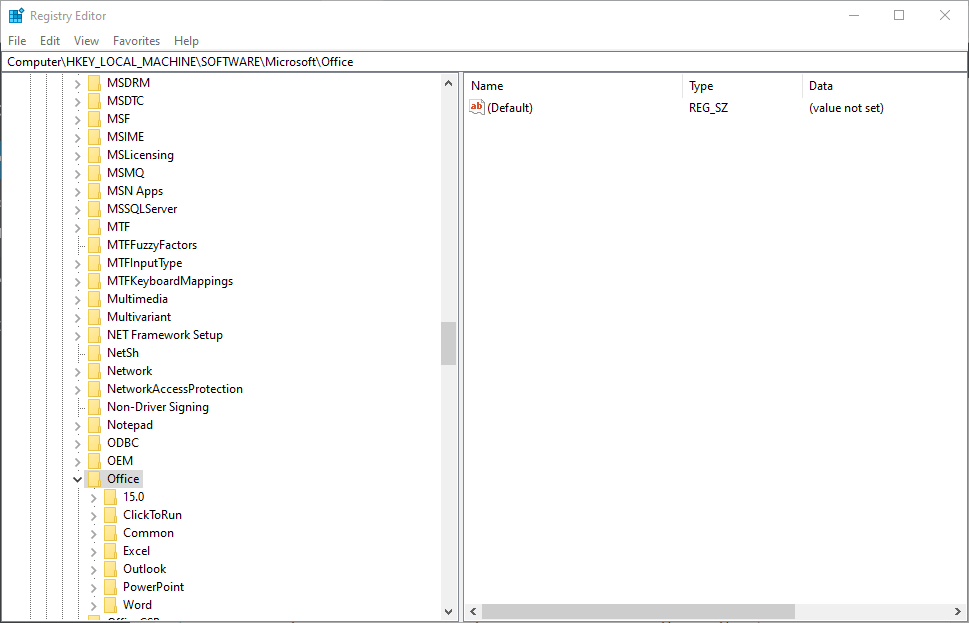Select the Word subkey
This screenshot has width=969, height=623.
pos(137,604)
